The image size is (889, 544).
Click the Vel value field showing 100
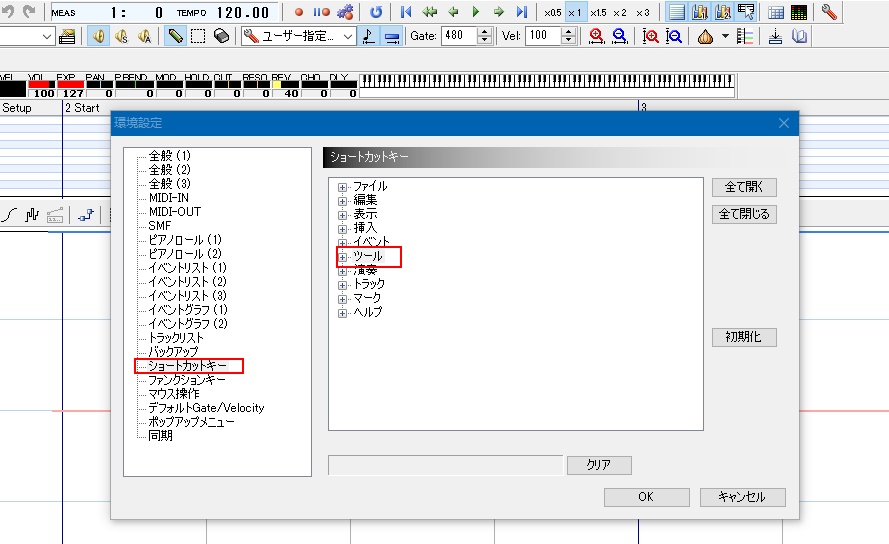point(544,36)
